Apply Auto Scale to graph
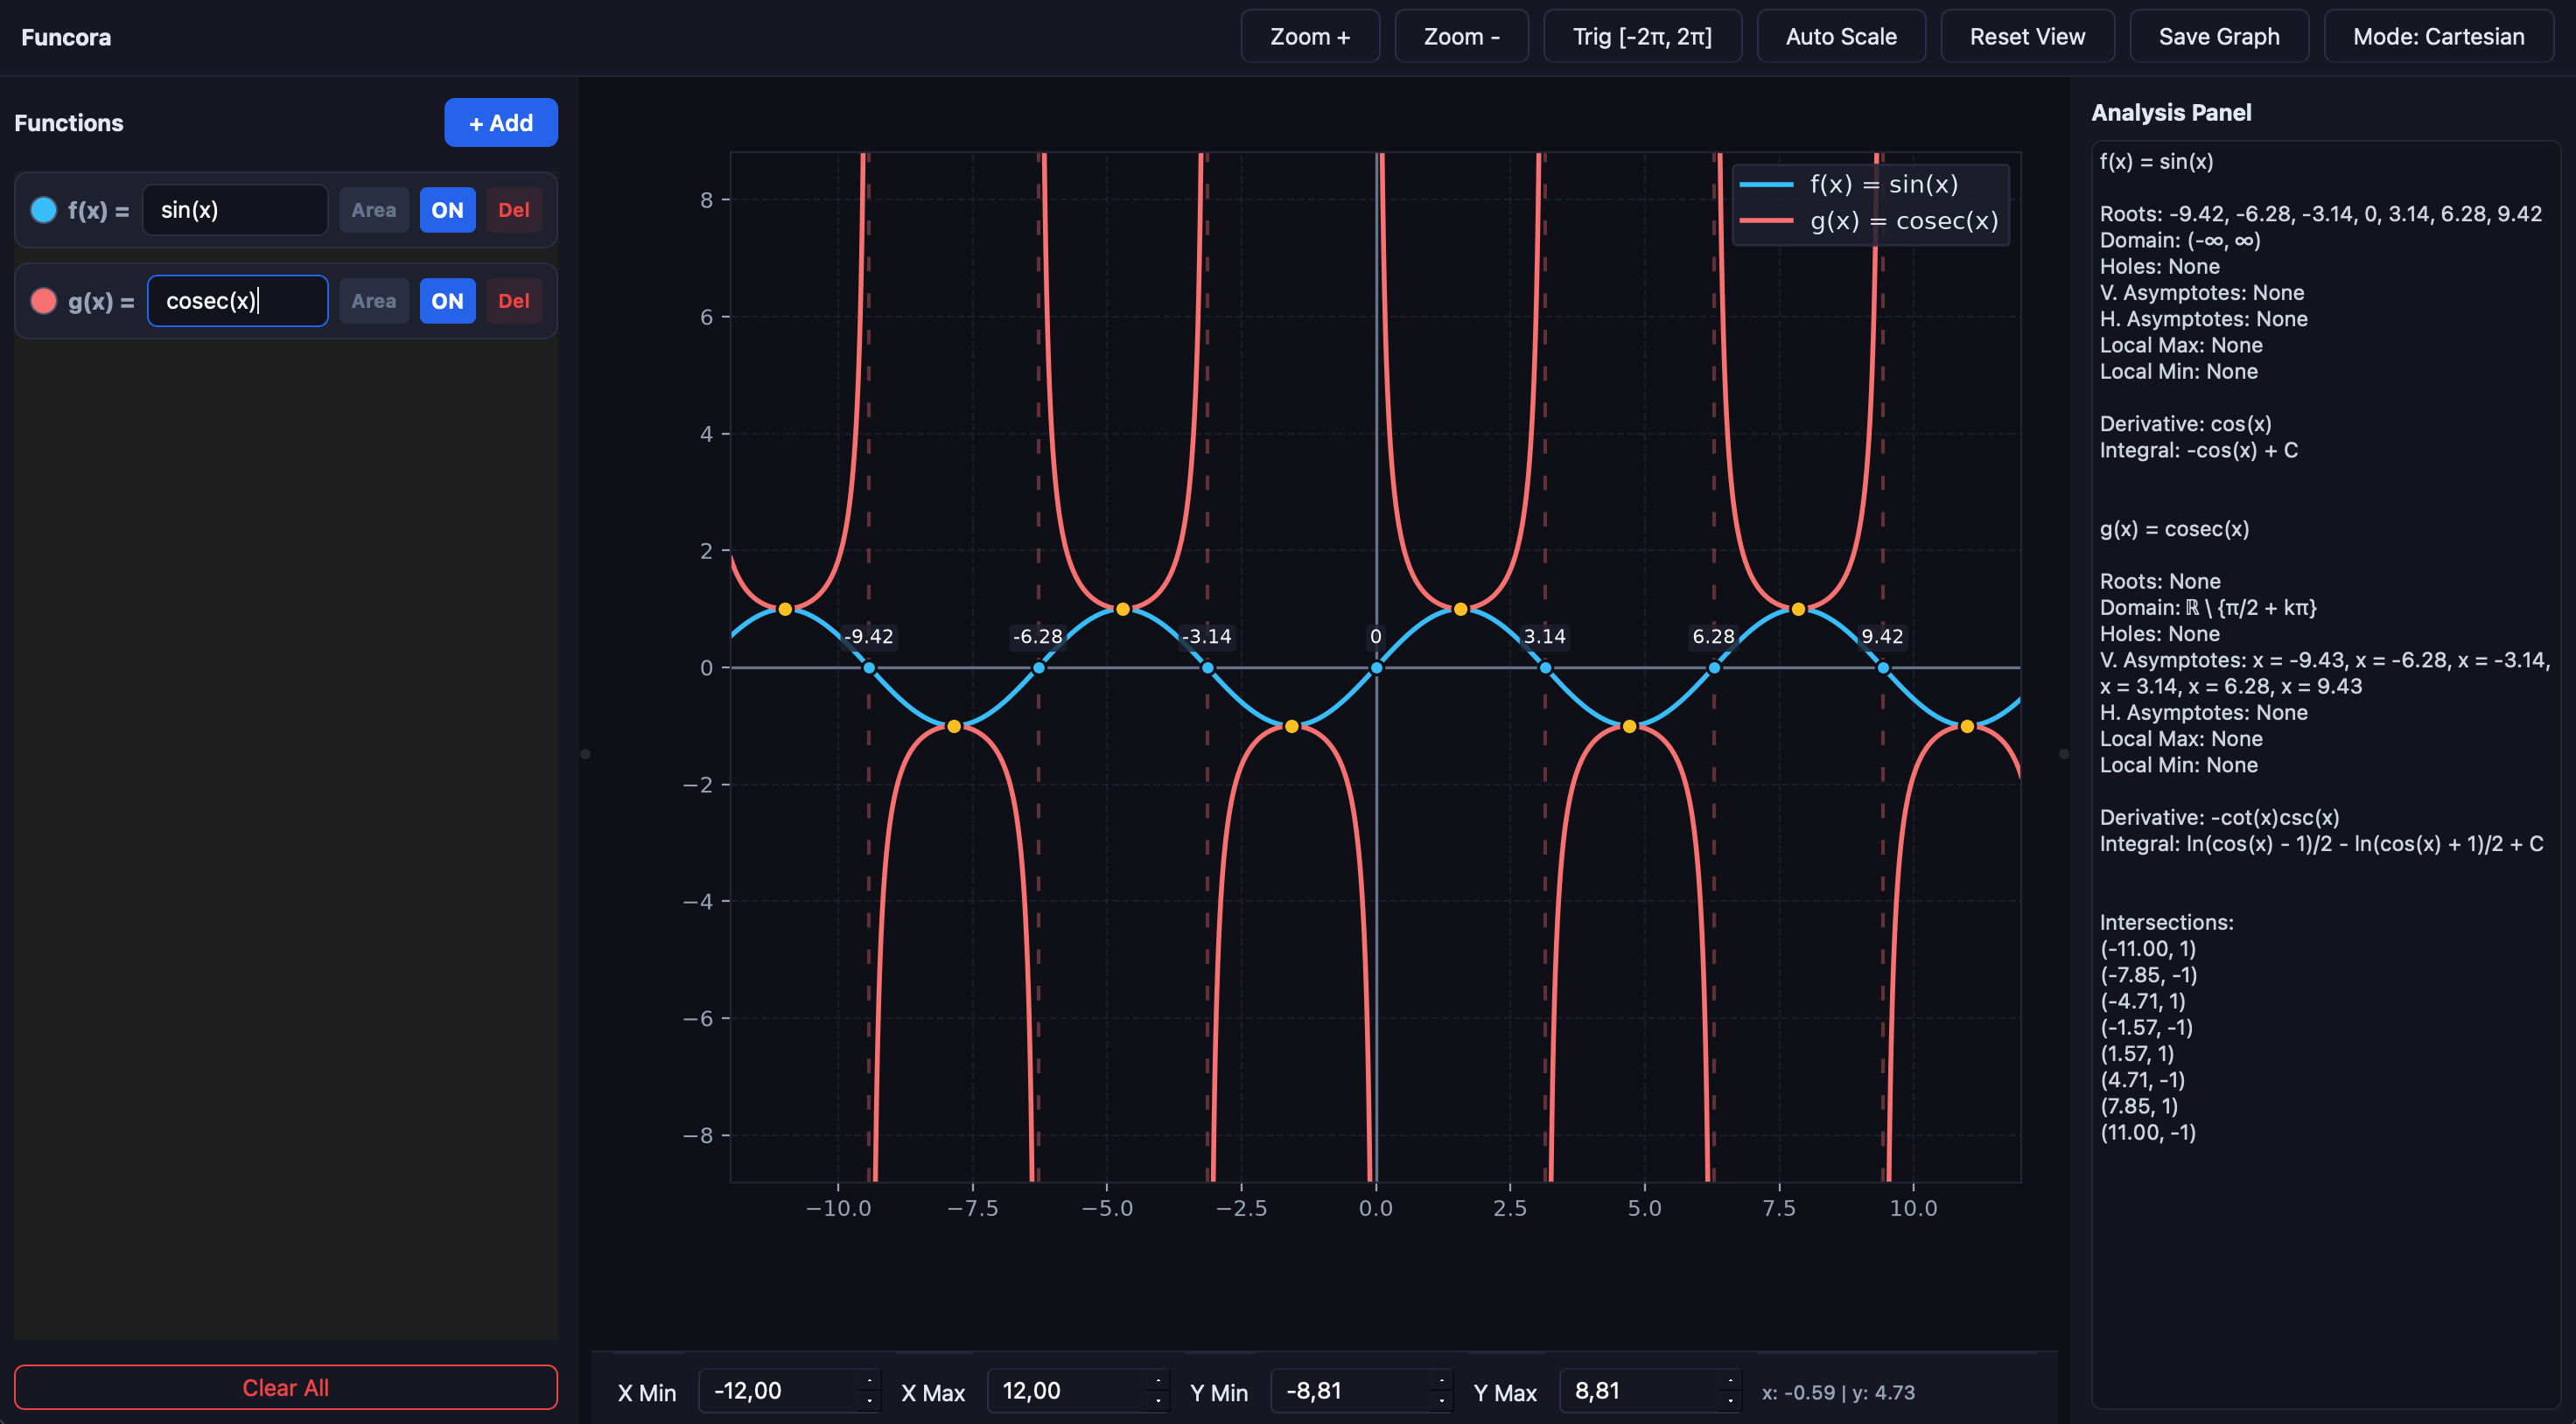Image resolution: width=2576 pixels, height=1424 pixels. 1842,37
